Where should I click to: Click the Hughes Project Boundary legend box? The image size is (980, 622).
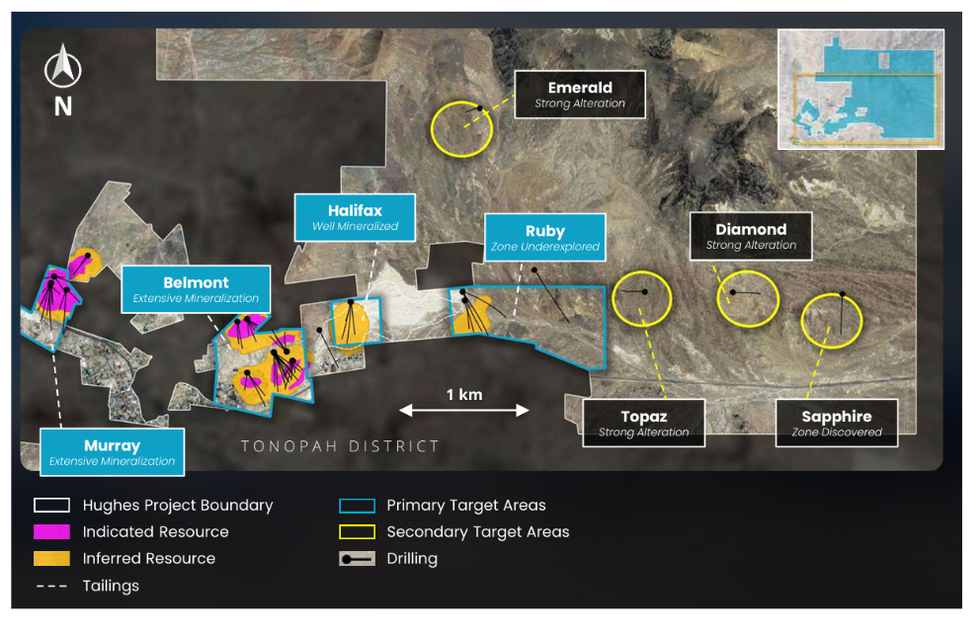coord(52,505)
